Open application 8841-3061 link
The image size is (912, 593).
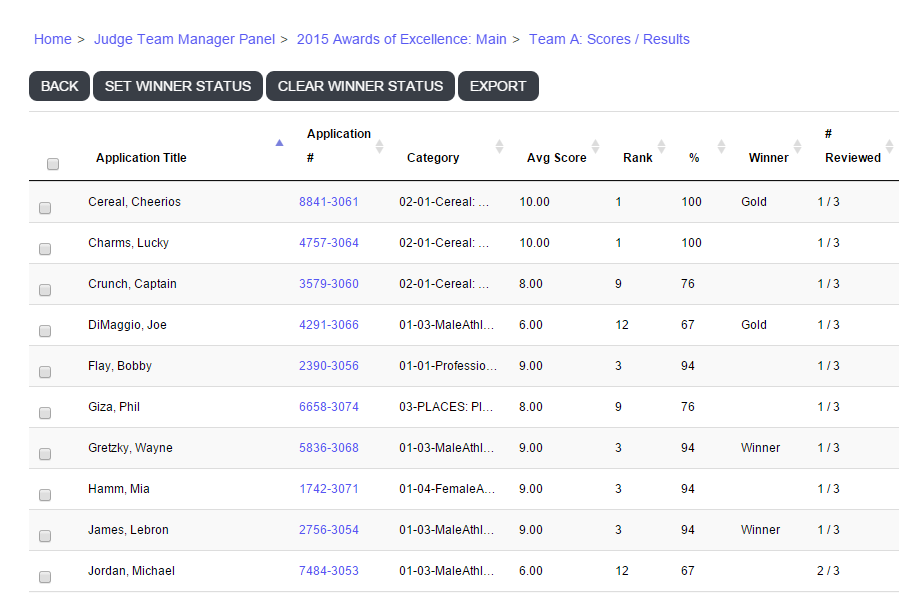coord(329,202)
